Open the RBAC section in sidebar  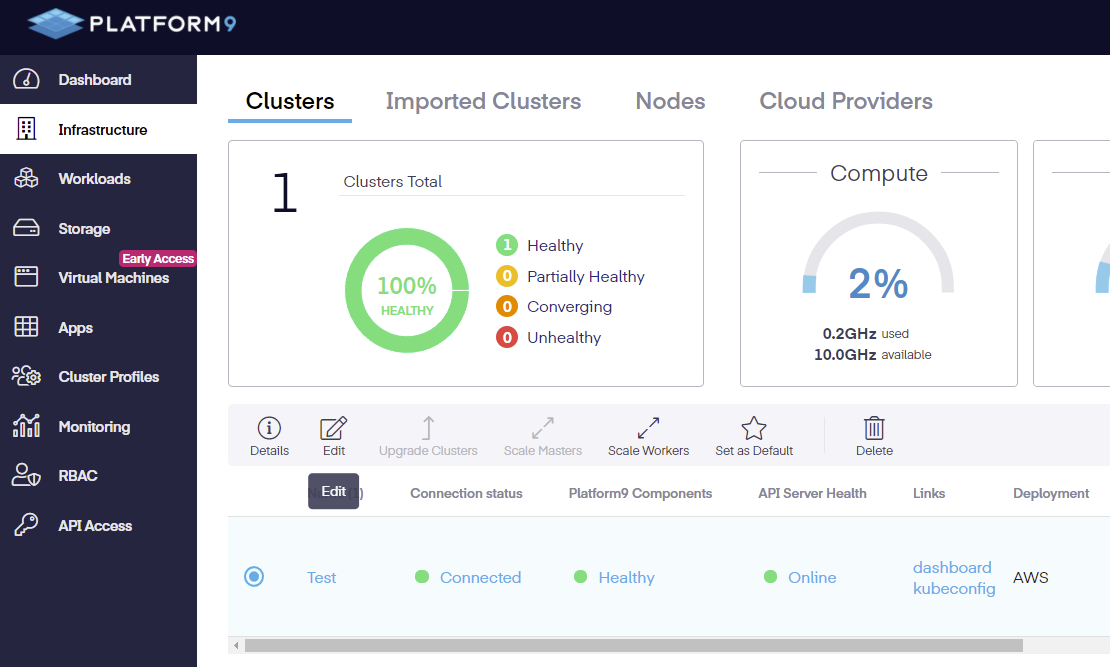point(77,476)
